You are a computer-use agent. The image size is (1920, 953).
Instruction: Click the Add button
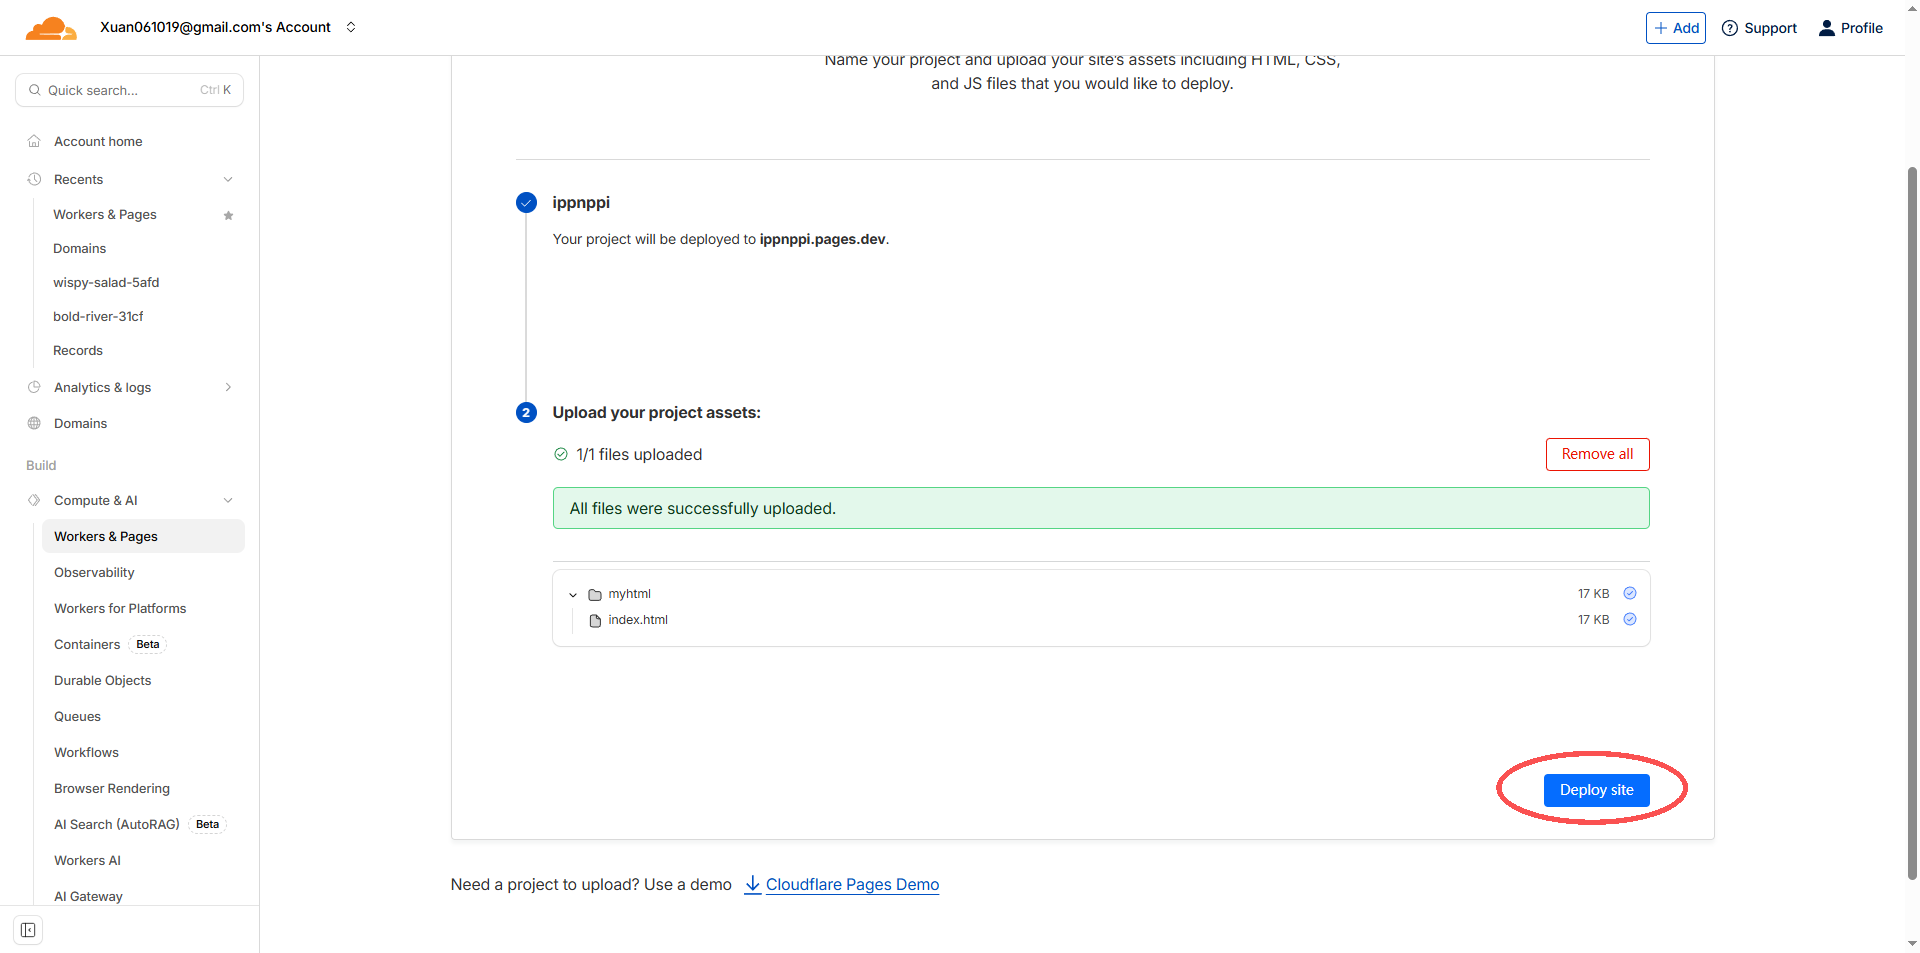click(x=1676, y=28)
